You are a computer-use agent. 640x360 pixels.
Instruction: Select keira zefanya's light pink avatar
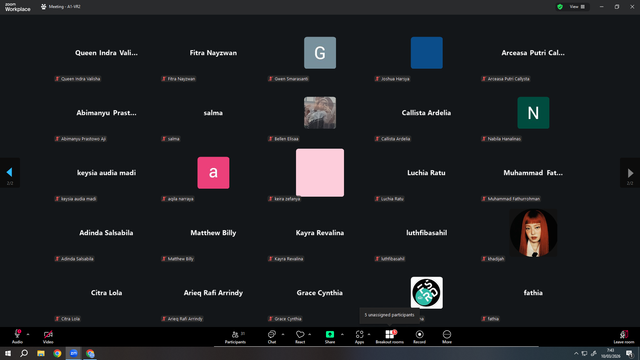click(320, 173)
